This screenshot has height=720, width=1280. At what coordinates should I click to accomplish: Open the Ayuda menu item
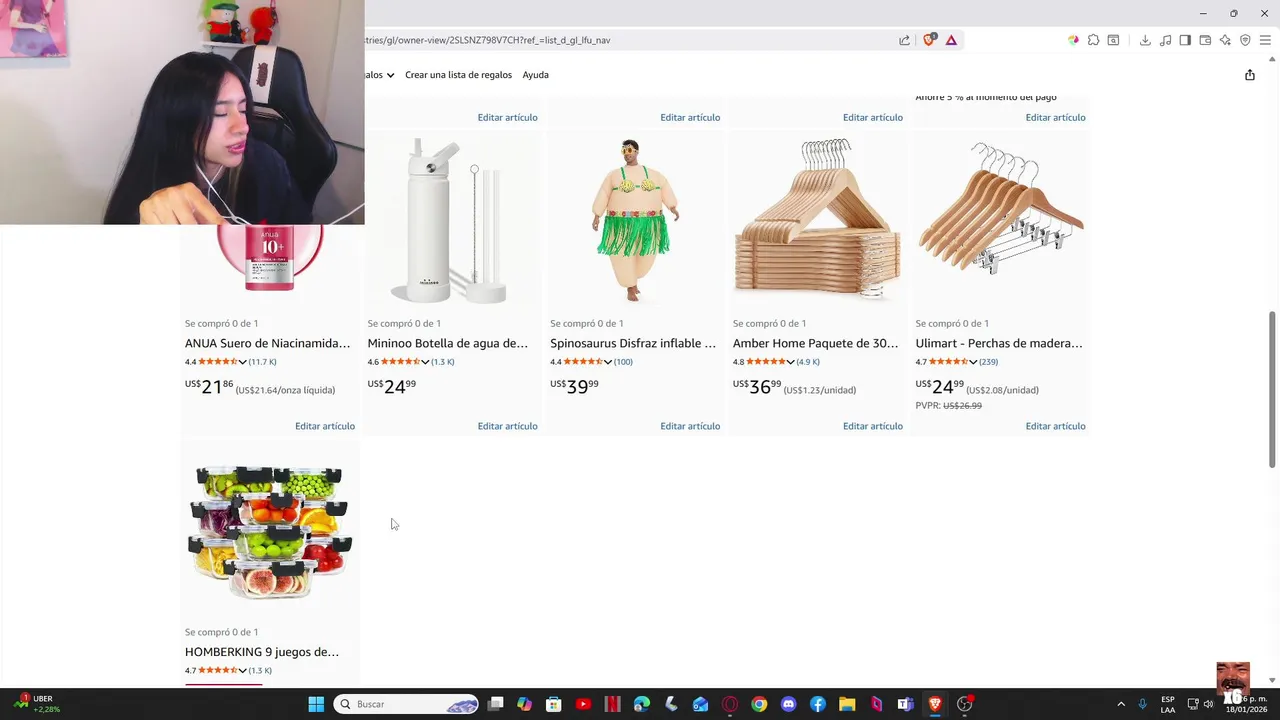pos(535,75)
